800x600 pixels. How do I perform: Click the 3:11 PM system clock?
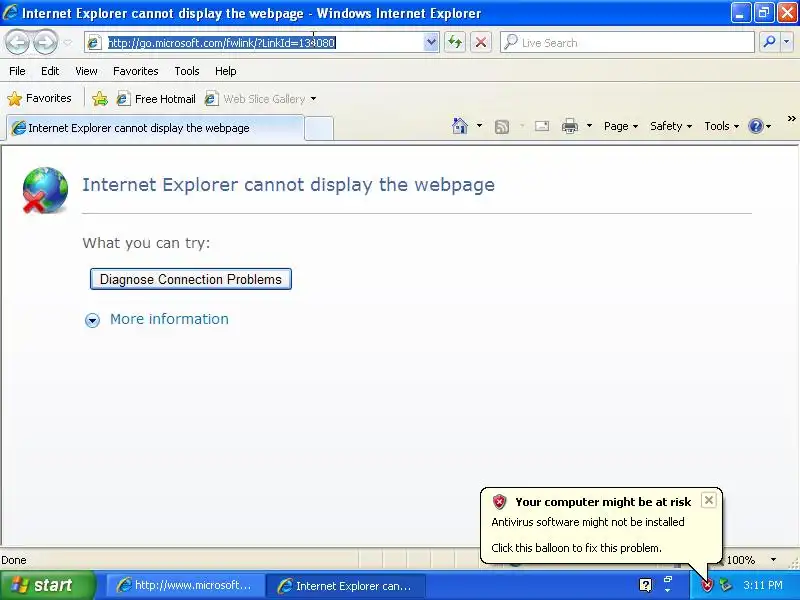pyautogui.click(x=762, y=585)
